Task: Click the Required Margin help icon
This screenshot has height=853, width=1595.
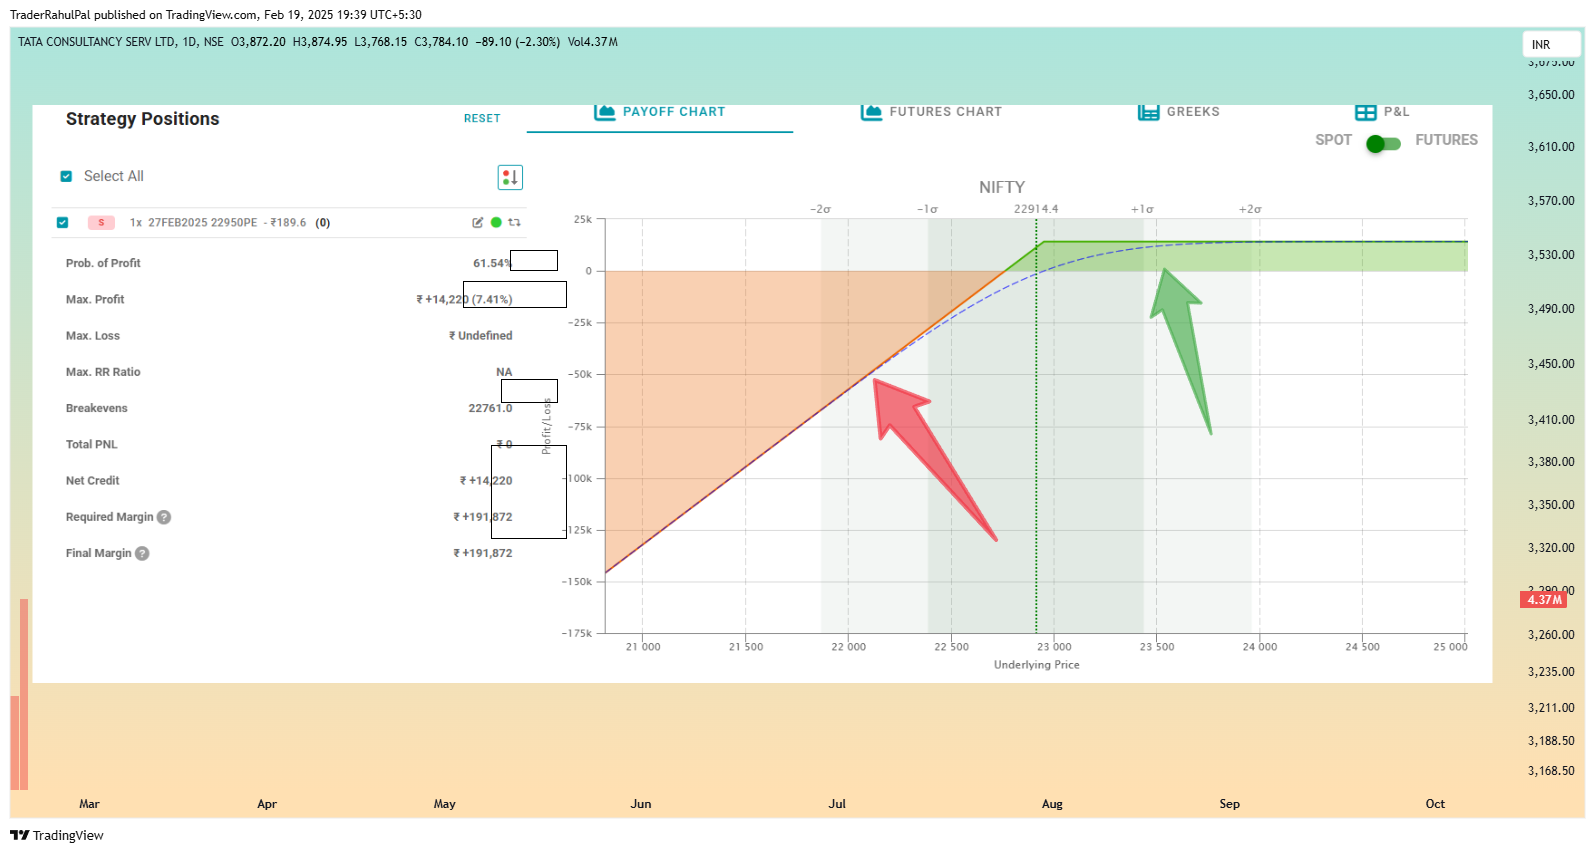Action: pyautogui.click(x=164, y=517)
